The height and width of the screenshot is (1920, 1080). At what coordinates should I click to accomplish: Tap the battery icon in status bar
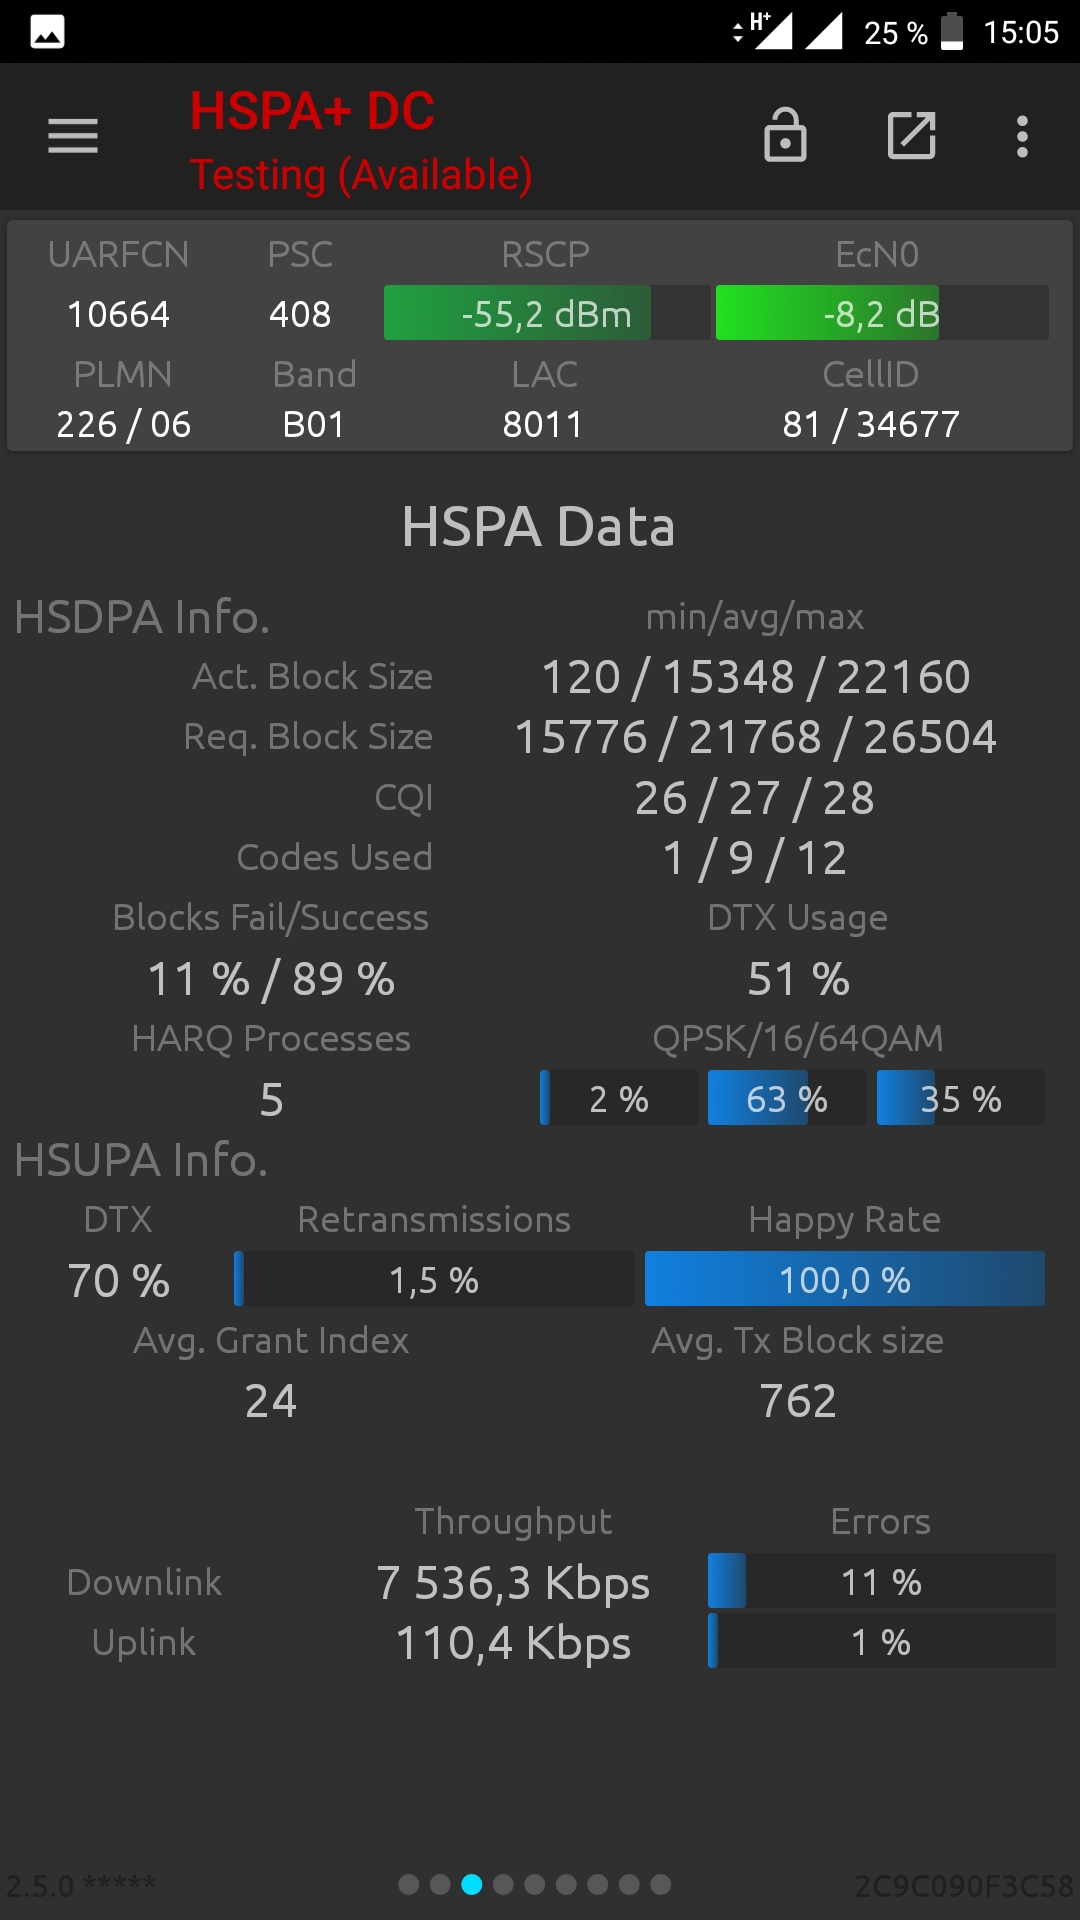coord(952,31)
